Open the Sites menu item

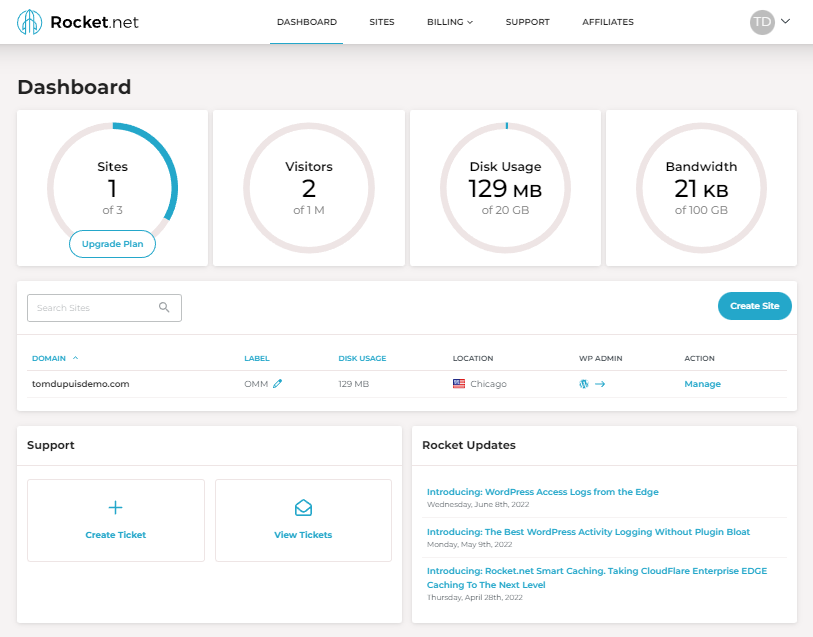point(382,21)
